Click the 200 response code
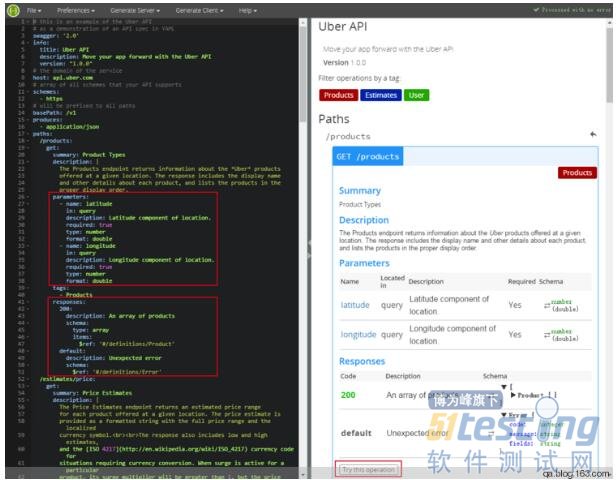Viewport: 616px width, 480px height. pyautogui.click(x=348, y=395)
